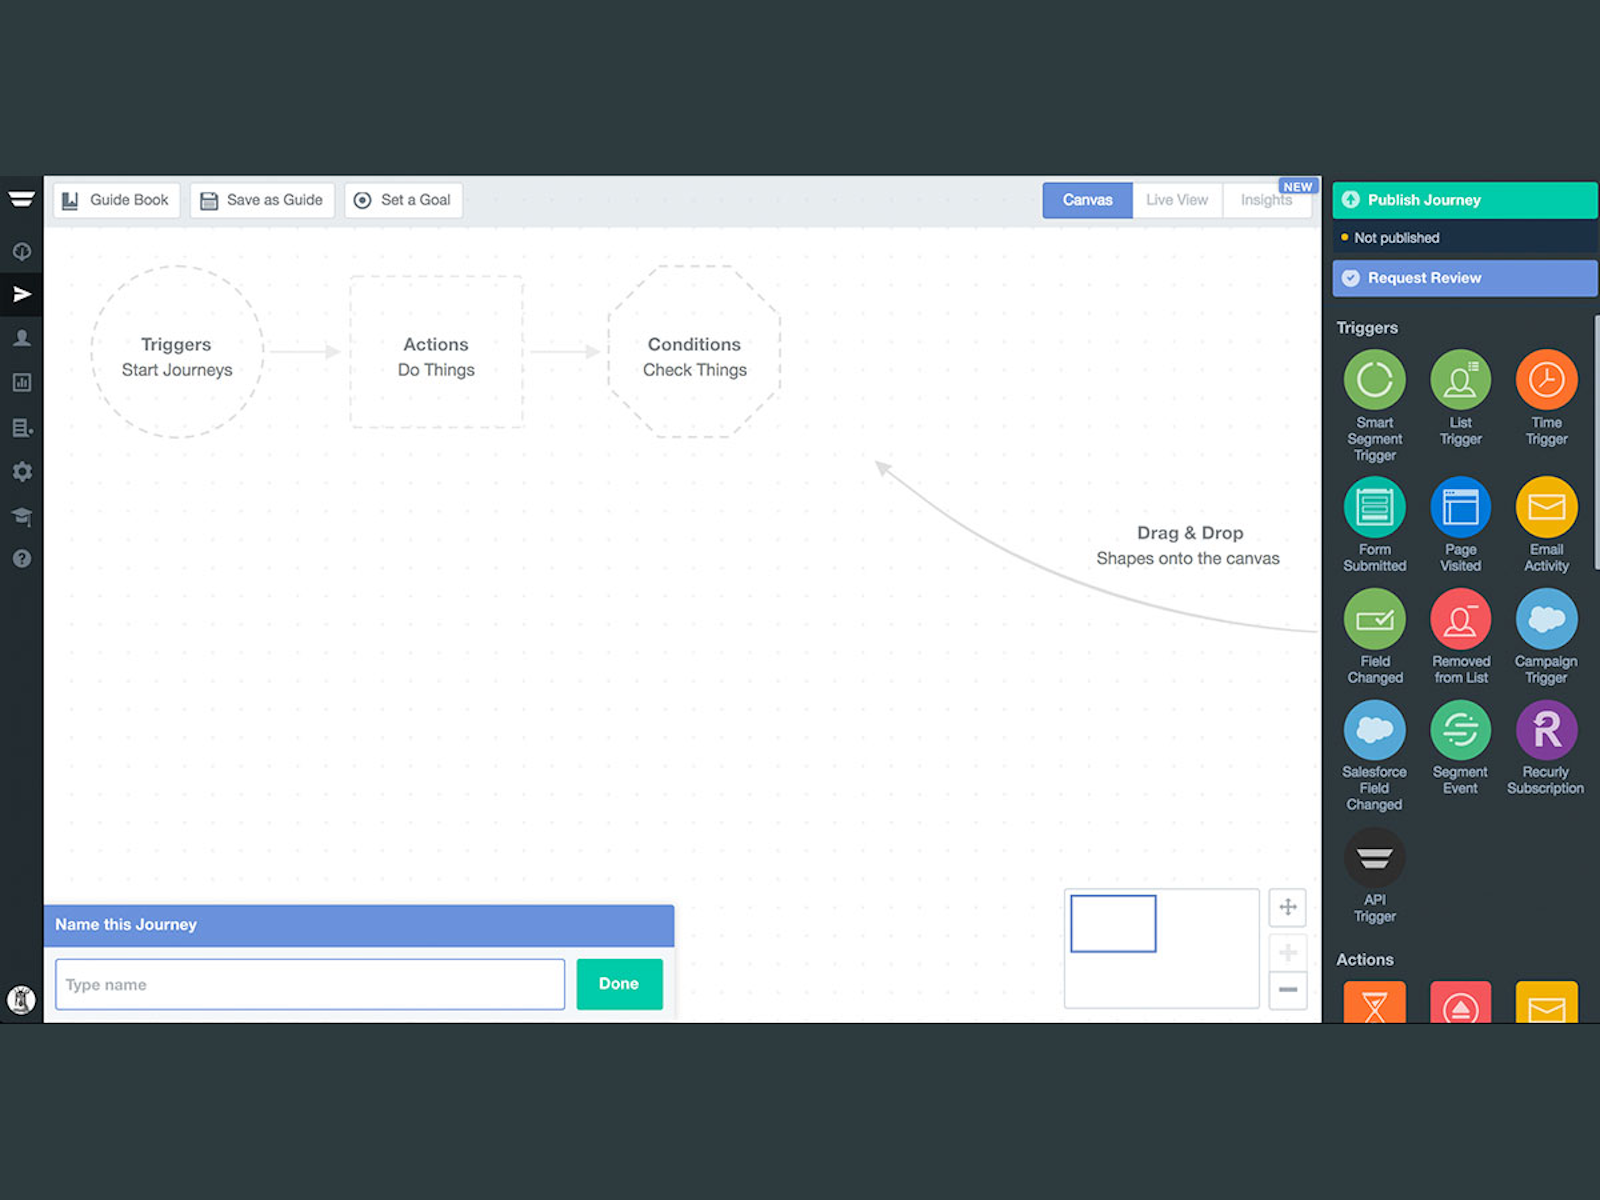Open the settings gear in the sidebar
Viewport: 1600px width, 1200px height.
click(22, 471)
